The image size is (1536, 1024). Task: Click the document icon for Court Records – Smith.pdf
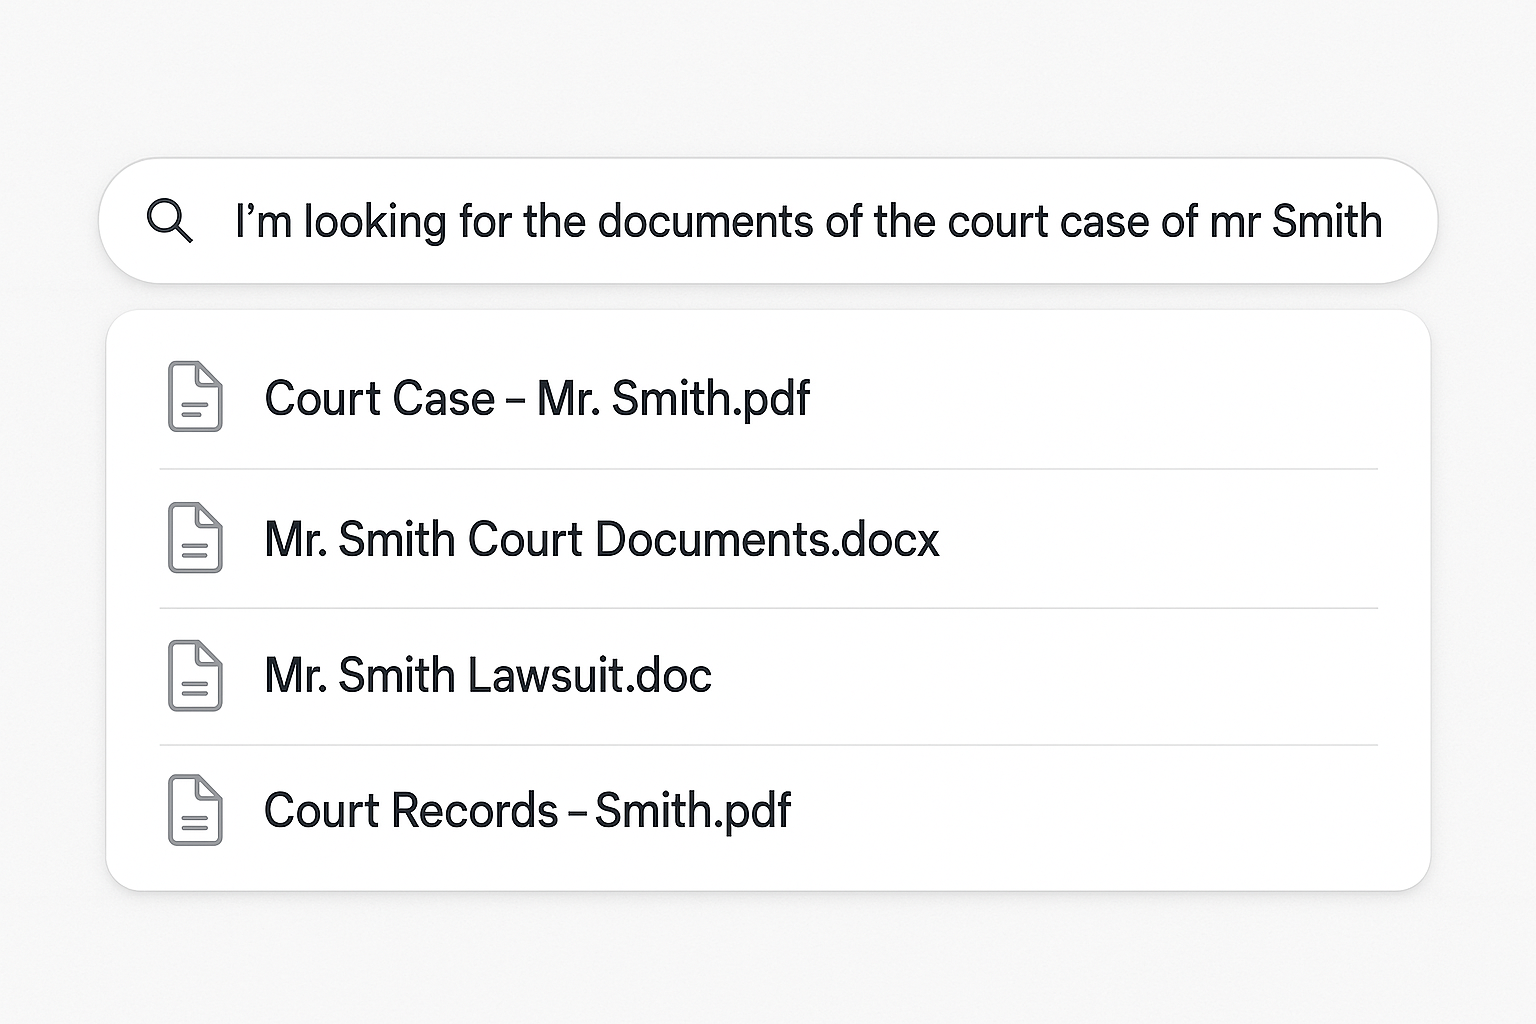click(195, 810)
